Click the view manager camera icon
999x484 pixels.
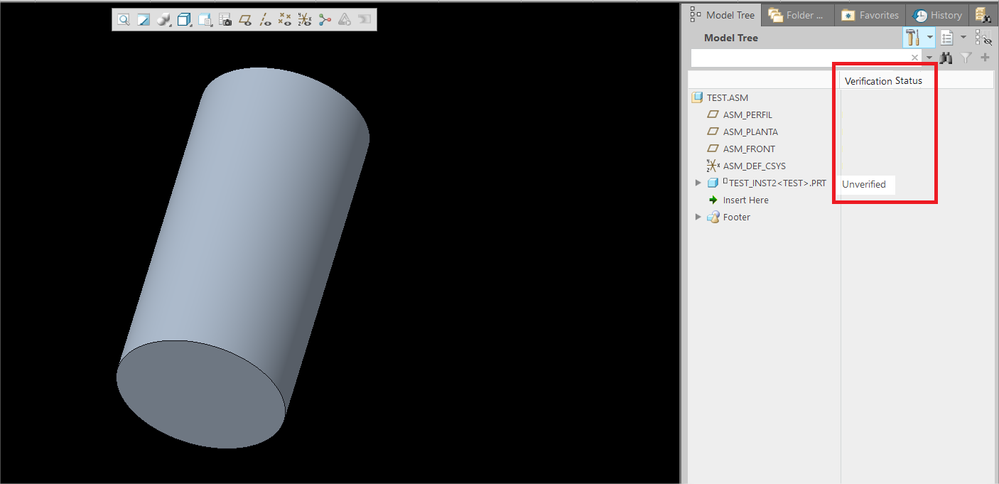225,19
